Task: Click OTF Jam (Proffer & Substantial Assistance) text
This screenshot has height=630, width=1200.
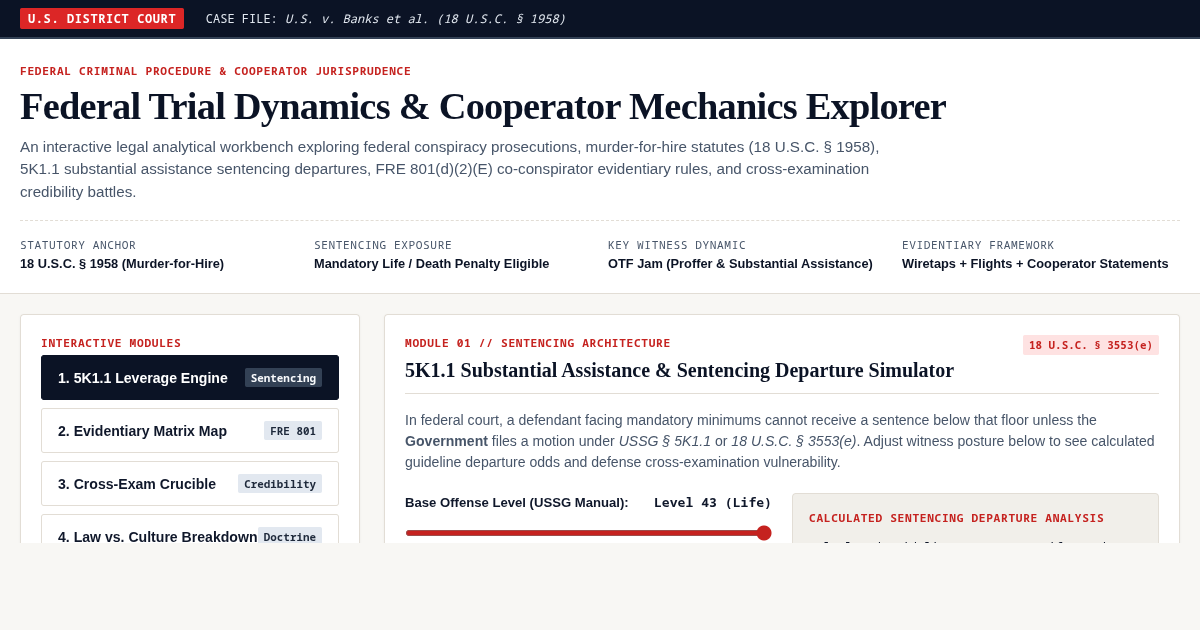Action: pyautogui.click(x=740, y=264)
